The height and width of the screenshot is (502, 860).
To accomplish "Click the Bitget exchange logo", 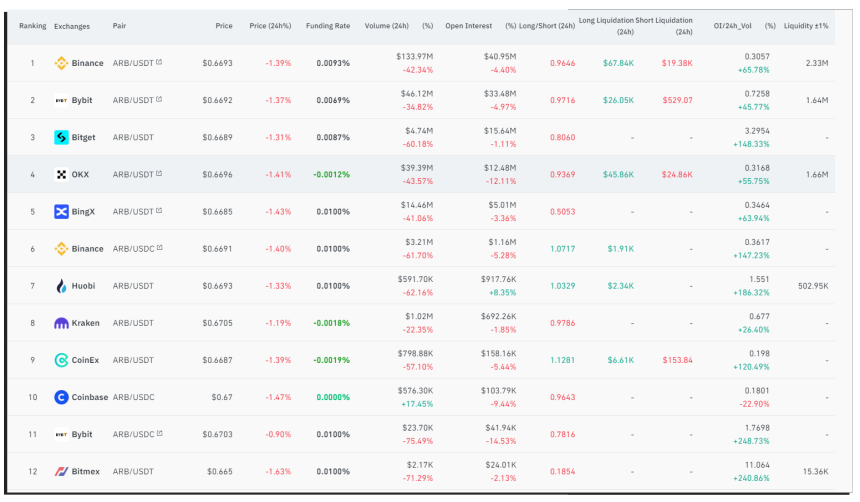I will [61, 137].
